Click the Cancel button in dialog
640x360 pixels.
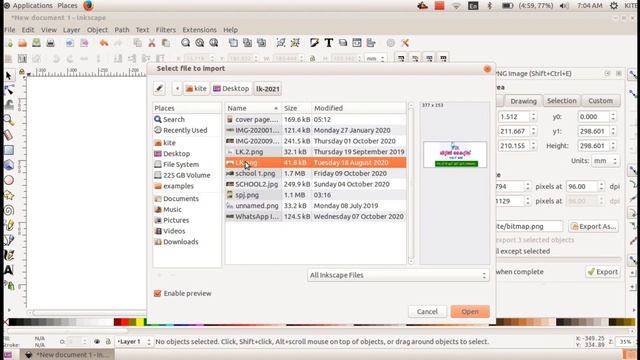pyautogui.click(x=427, y=311)
